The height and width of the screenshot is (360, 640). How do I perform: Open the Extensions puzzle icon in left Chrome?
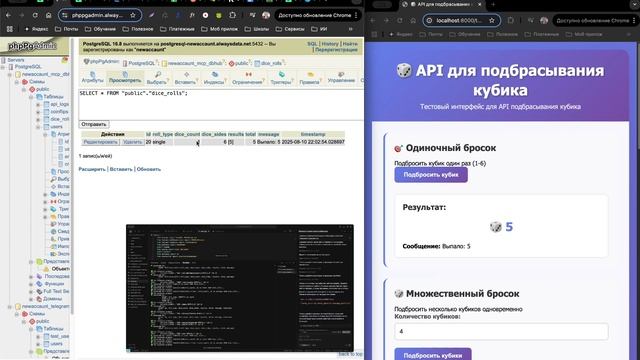click(x=232, y=15)
